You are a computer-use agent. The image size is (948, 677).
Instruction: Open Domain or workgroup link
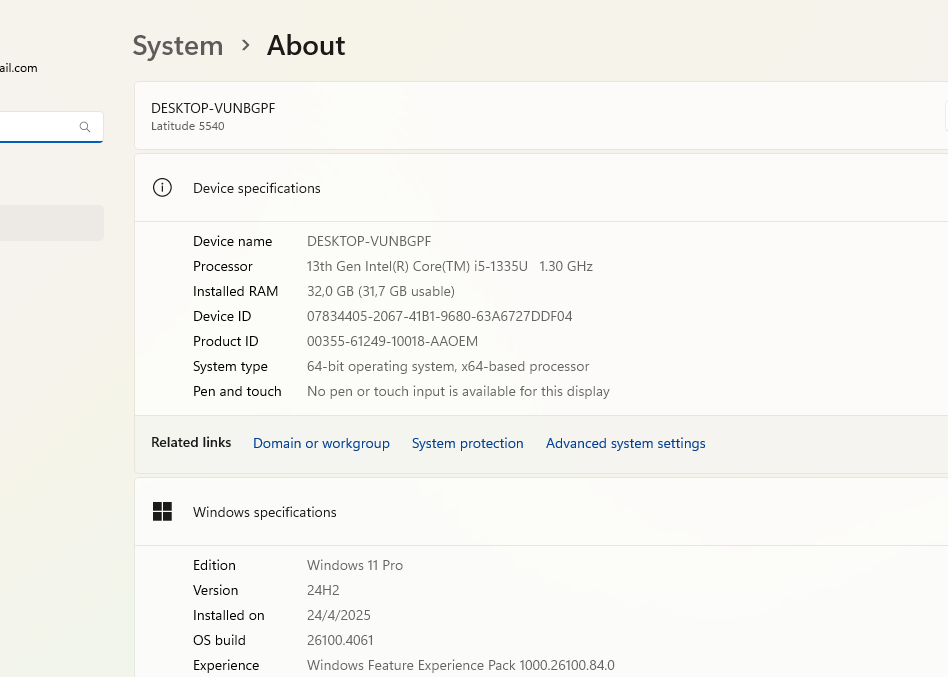click(x=321, y=443)
